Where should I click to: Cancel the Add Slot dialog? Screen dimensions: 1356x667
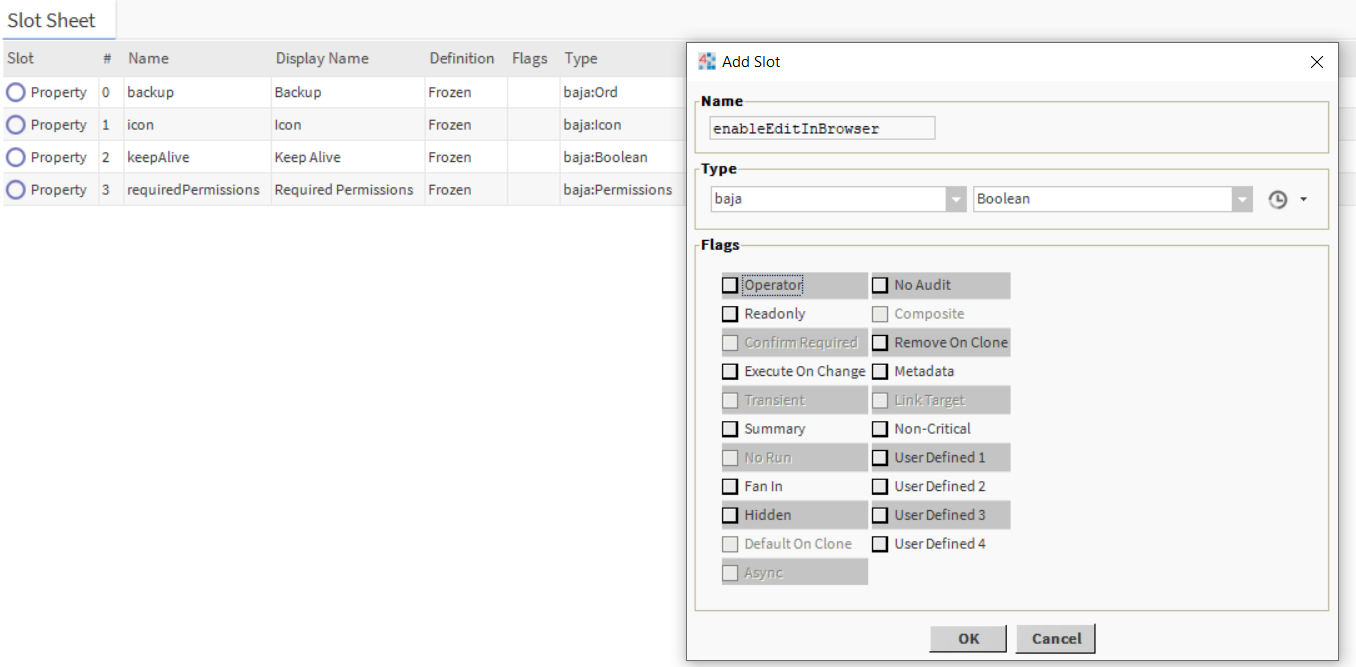[x=1056, y=639]
